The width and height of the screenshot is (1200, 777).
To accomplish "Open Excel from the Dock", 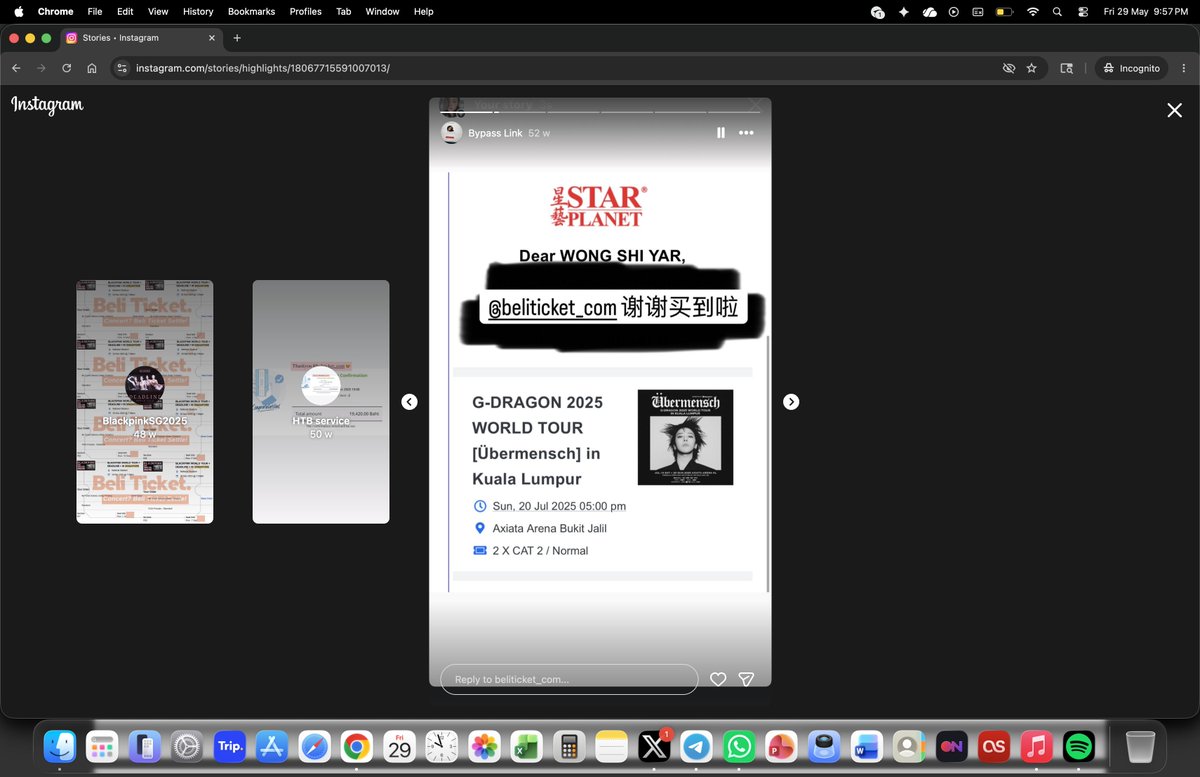I will 527,746.
